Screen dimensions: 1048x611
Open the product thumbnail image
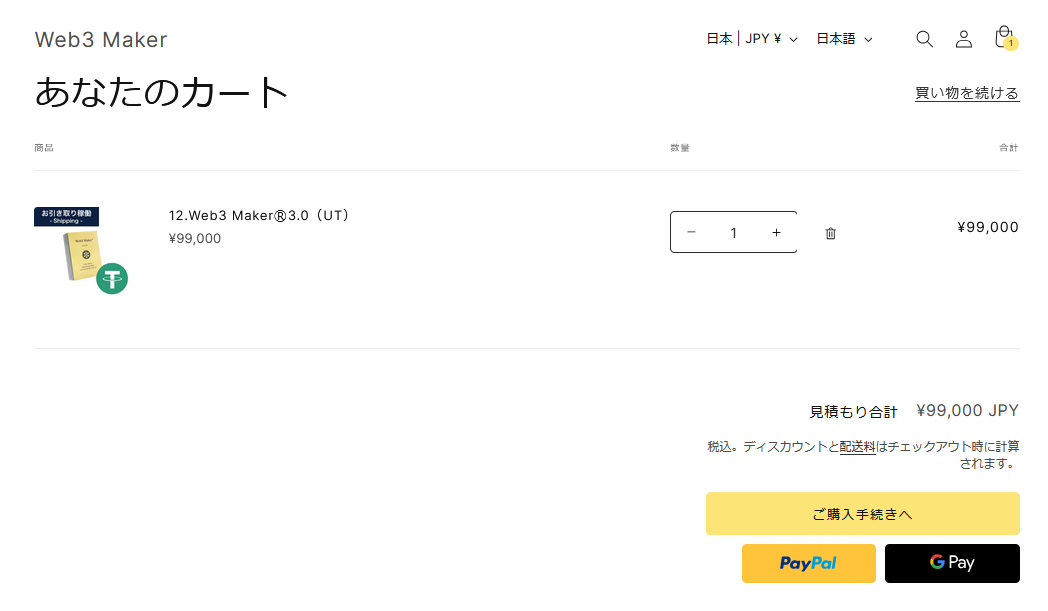[81, 251]
